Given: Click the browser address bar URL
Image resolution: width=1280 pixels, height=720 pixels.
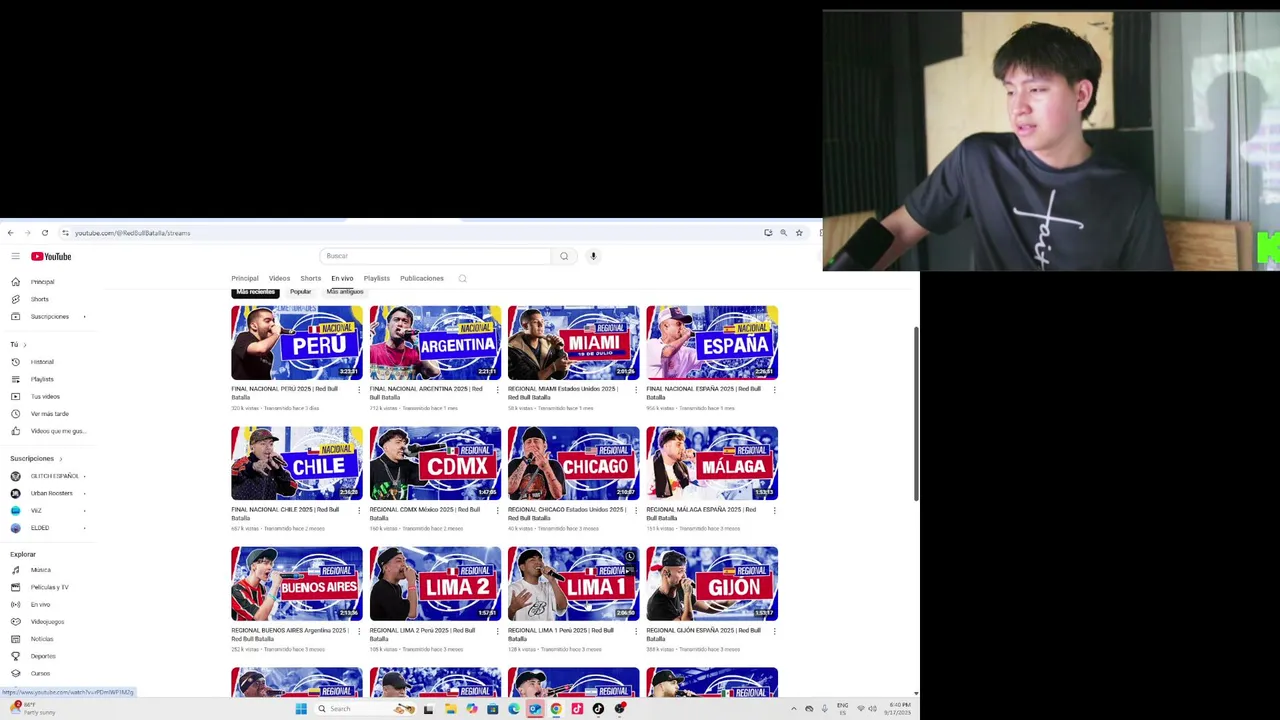Looking at the screenshot, I should click(132, 233).
